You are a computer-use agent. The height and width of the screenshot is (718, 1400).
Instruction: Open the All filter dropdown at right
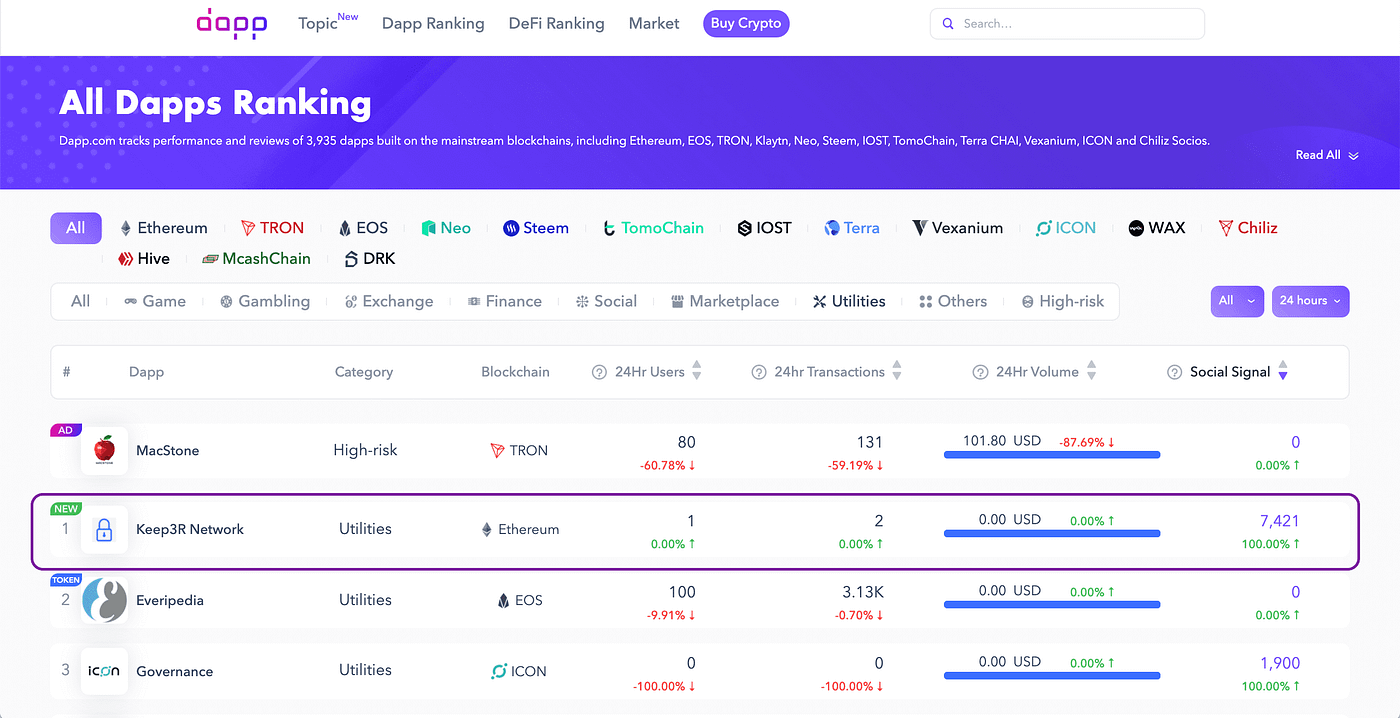[1238, 301]
